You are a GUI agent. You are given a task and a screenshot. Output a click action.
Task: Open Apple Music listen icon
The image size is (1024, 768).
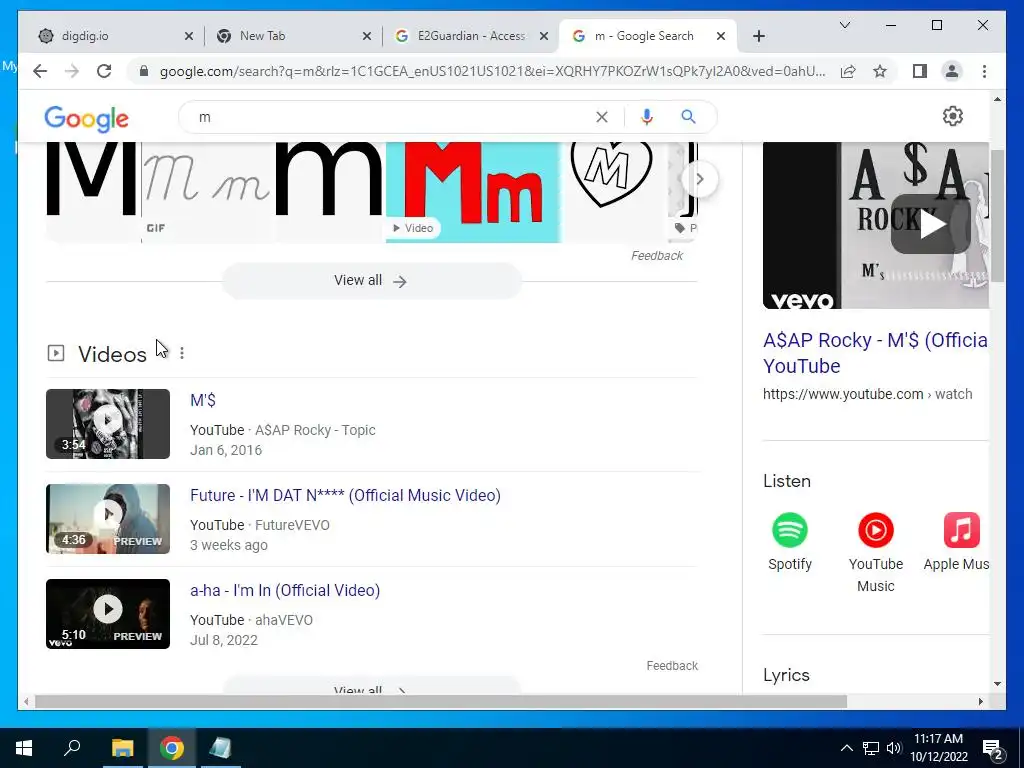pyautogui.click(x=961, y=530)
